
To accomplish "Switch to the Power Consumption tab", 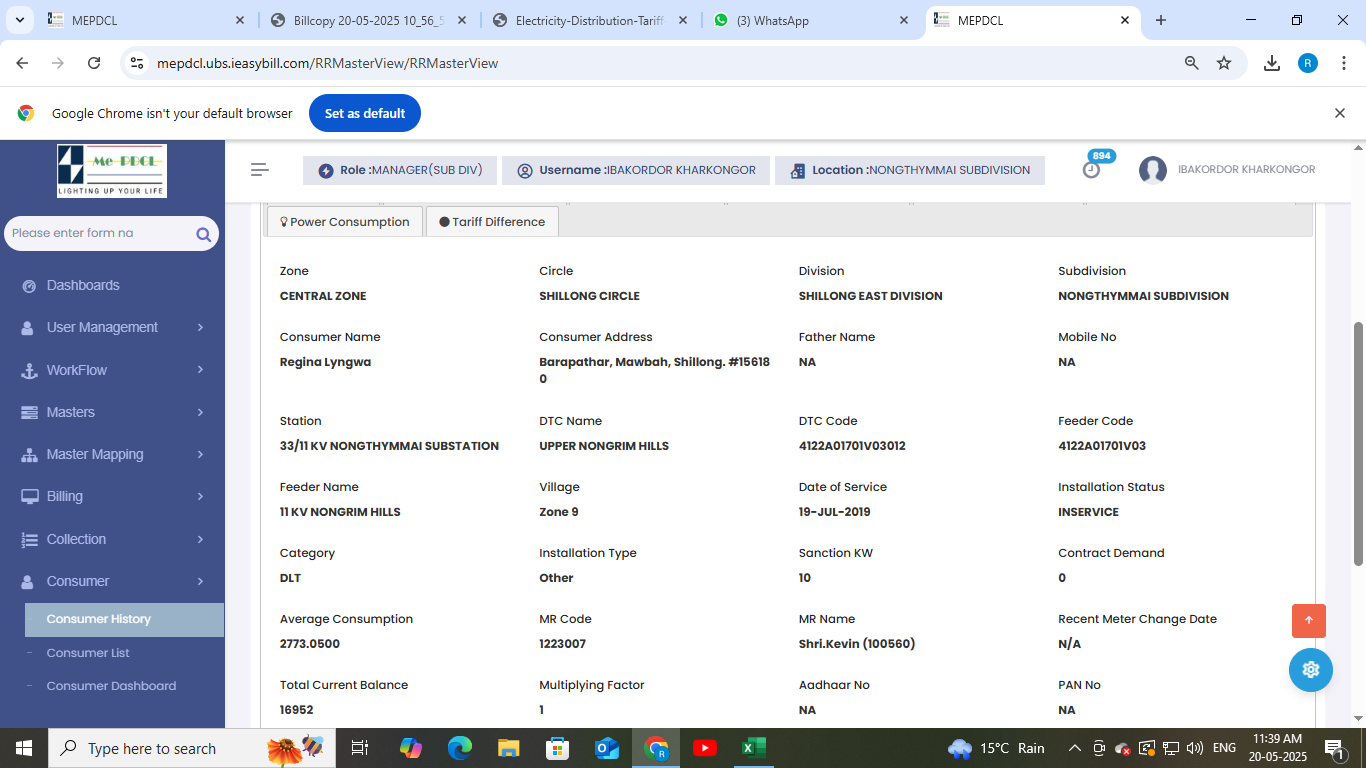I will [345, 222].
